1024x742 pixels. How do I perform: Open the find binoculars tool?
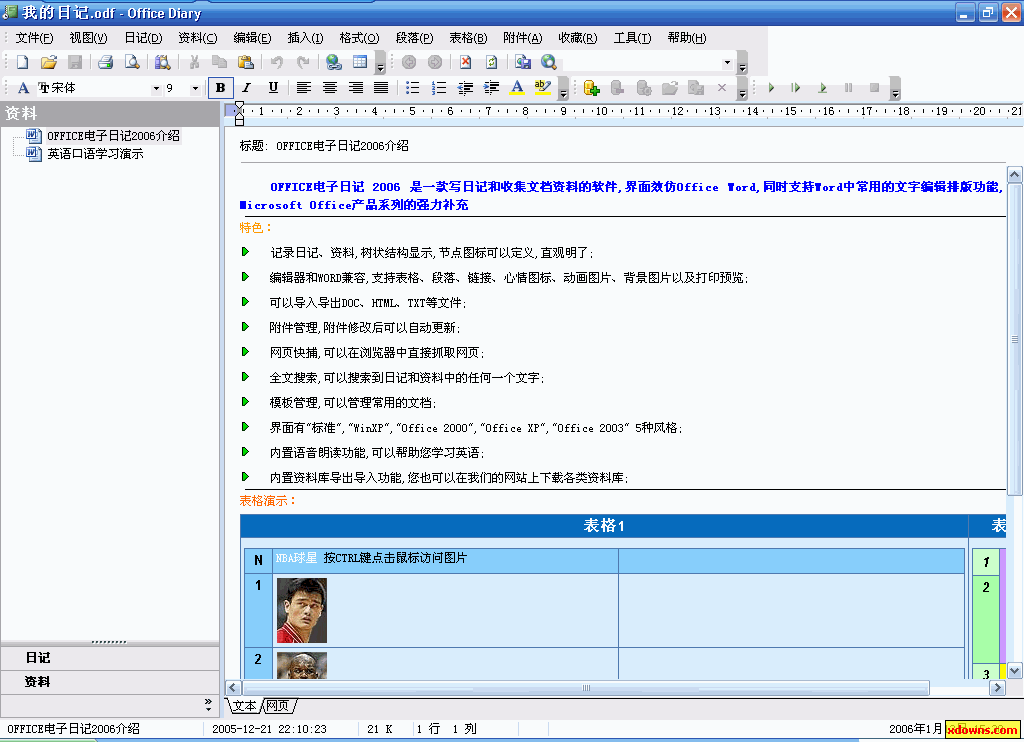(163, 62)
